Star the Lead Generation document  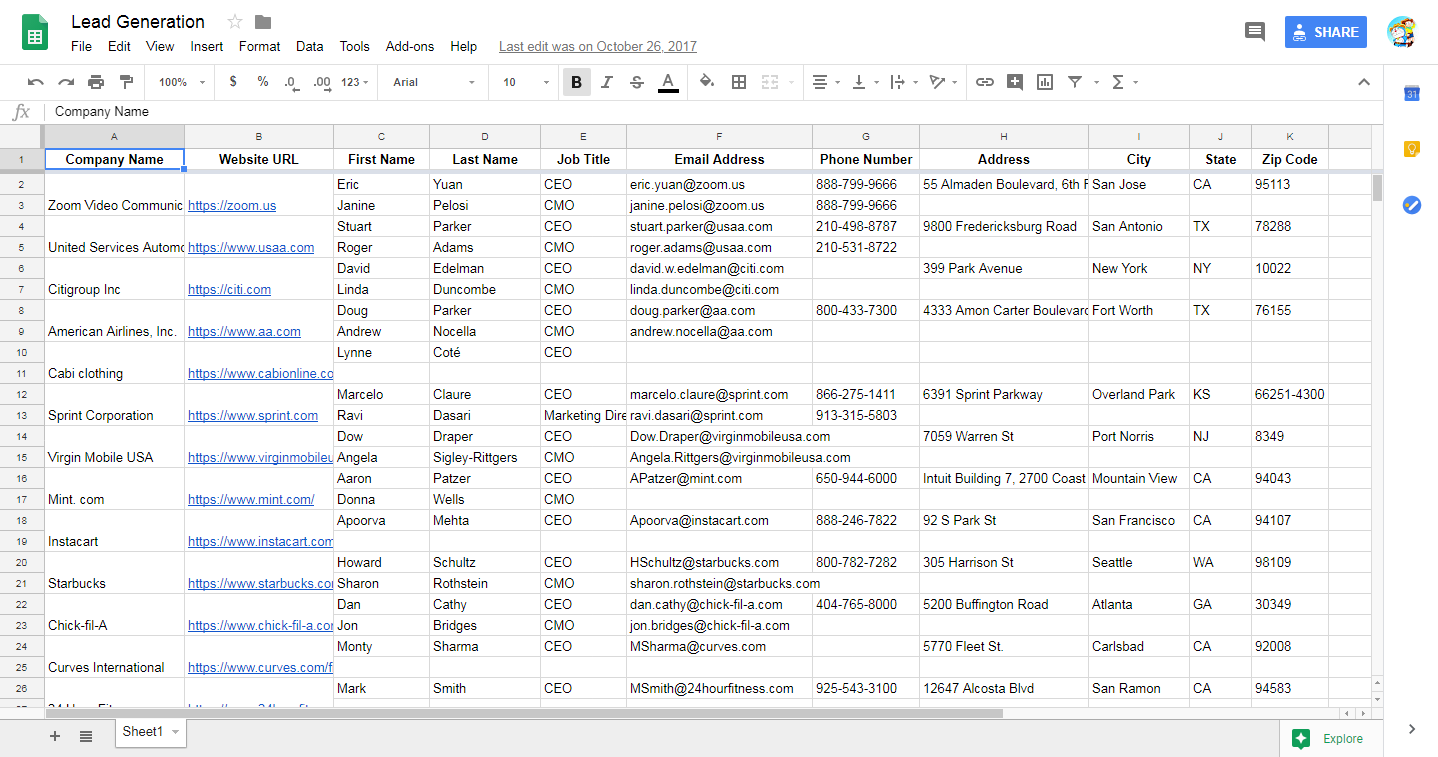point(235,22)
